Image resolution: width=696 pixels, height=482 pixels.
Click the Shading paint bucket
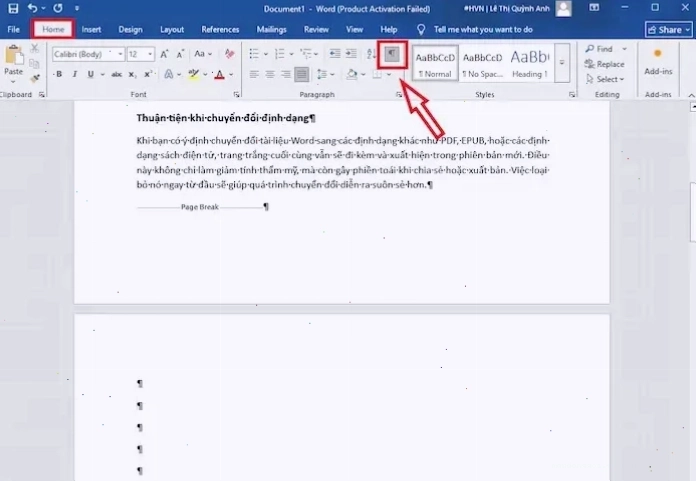click(352, 74)
